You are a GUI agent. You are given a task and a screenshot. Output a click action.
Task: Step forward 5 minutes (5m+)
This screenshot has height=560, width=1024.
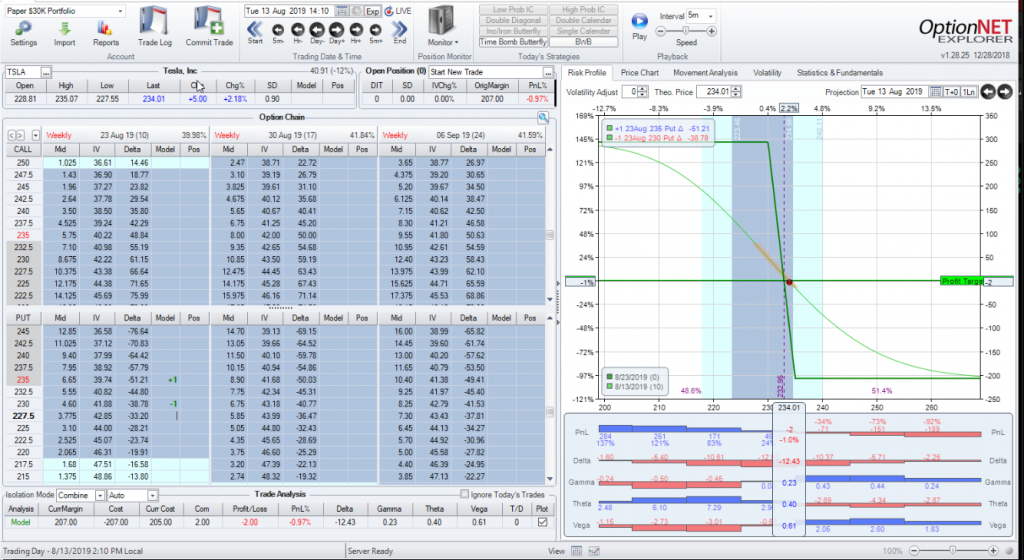pos(376,29)
